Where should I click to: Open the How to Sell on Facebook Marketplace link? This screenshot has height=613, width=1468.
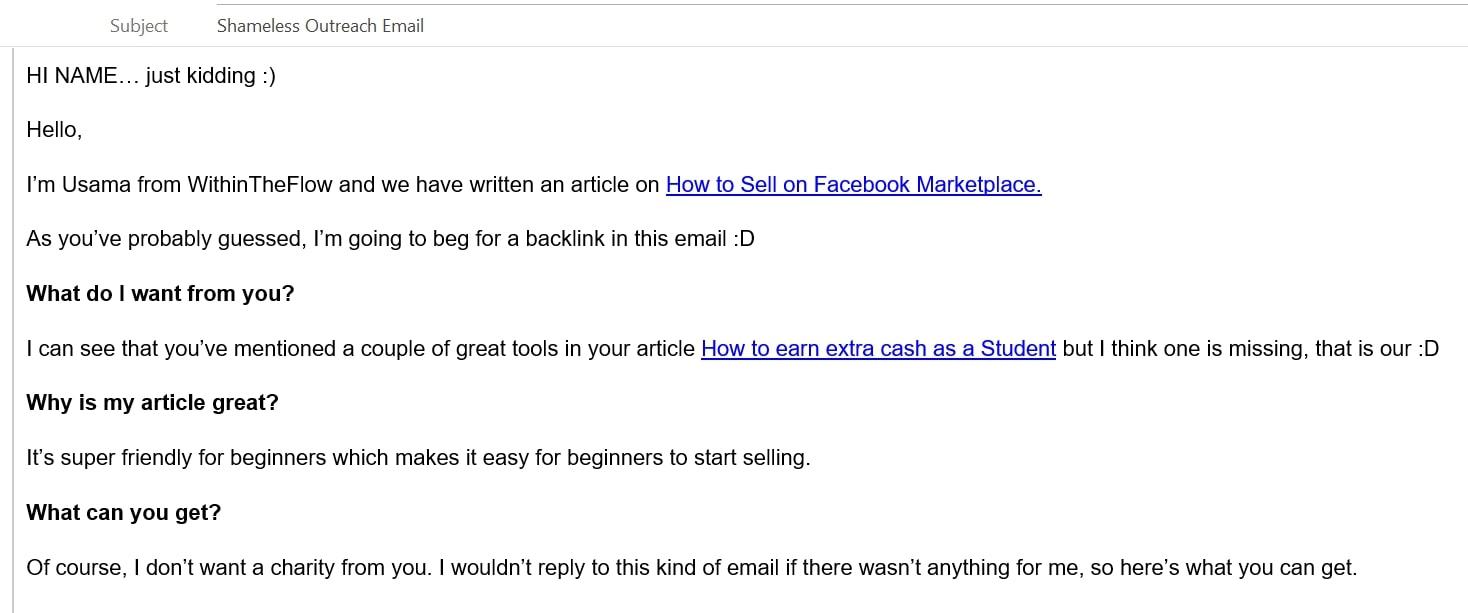coord(853,185)
